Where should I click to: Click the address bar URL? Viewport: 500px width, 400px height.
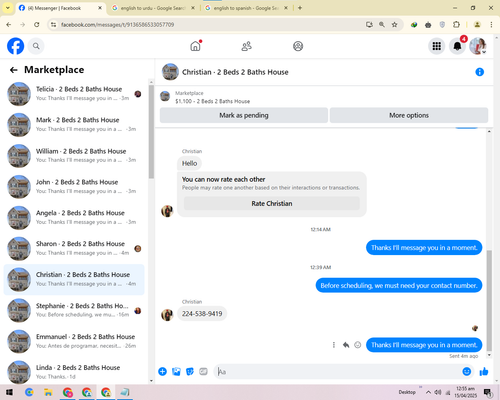pyautogui.click(x=117, y=25)
